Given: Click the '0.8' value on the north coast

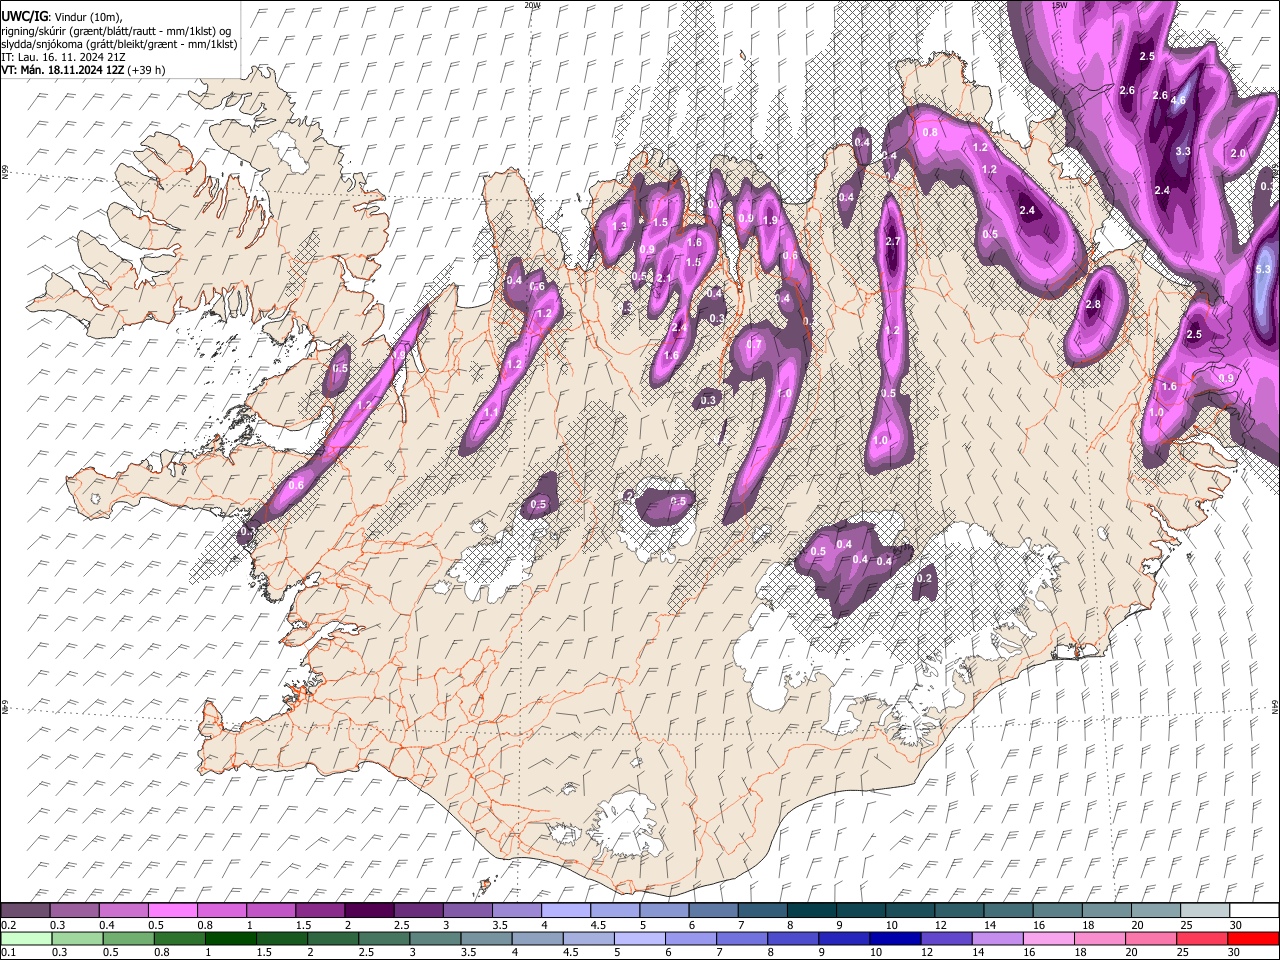Looking at the screenshot, I should pyautogui.click(x=930, y=133).
